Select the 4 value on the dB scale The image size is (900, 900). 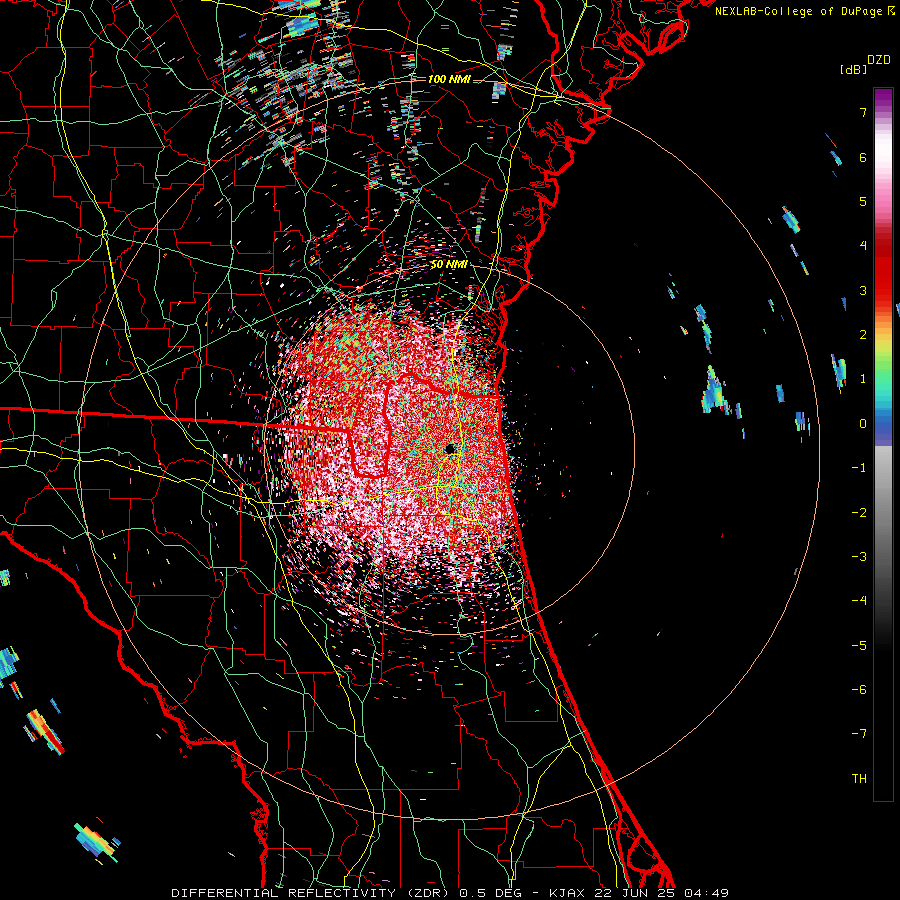[863, 246]
